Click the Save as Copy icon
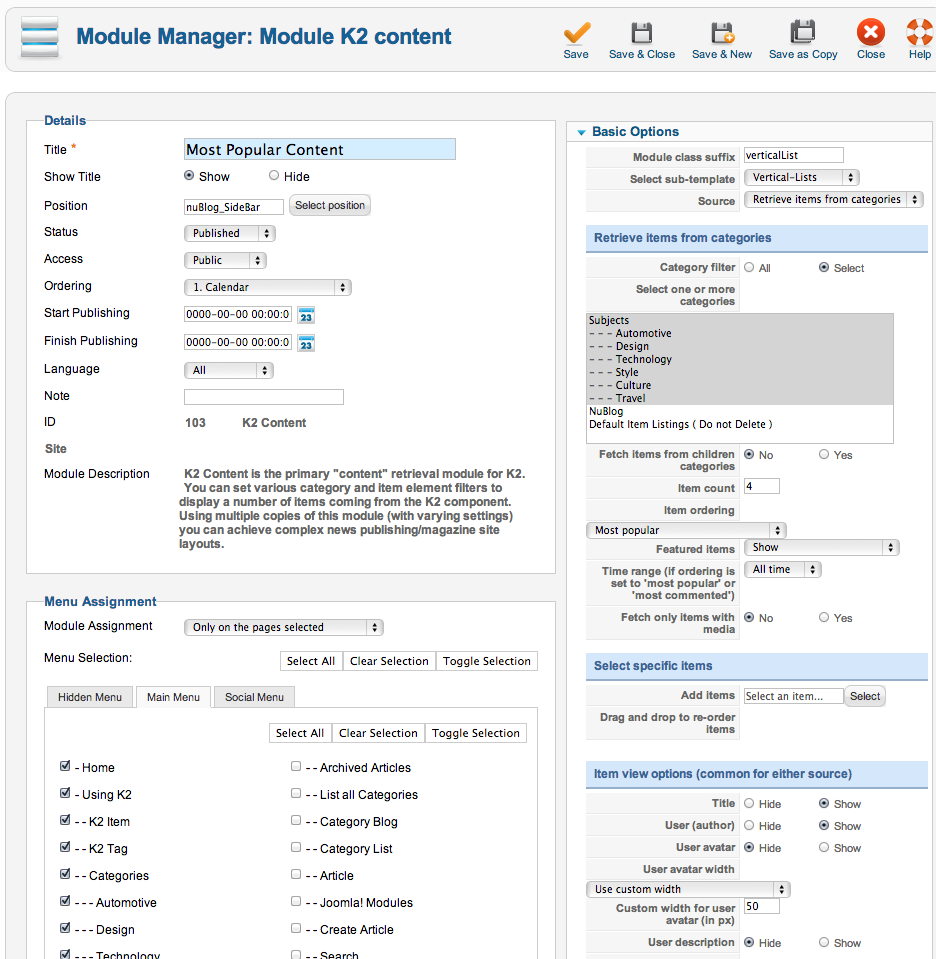This screenshot has height=959, width=936. click(x=803, y=32)
